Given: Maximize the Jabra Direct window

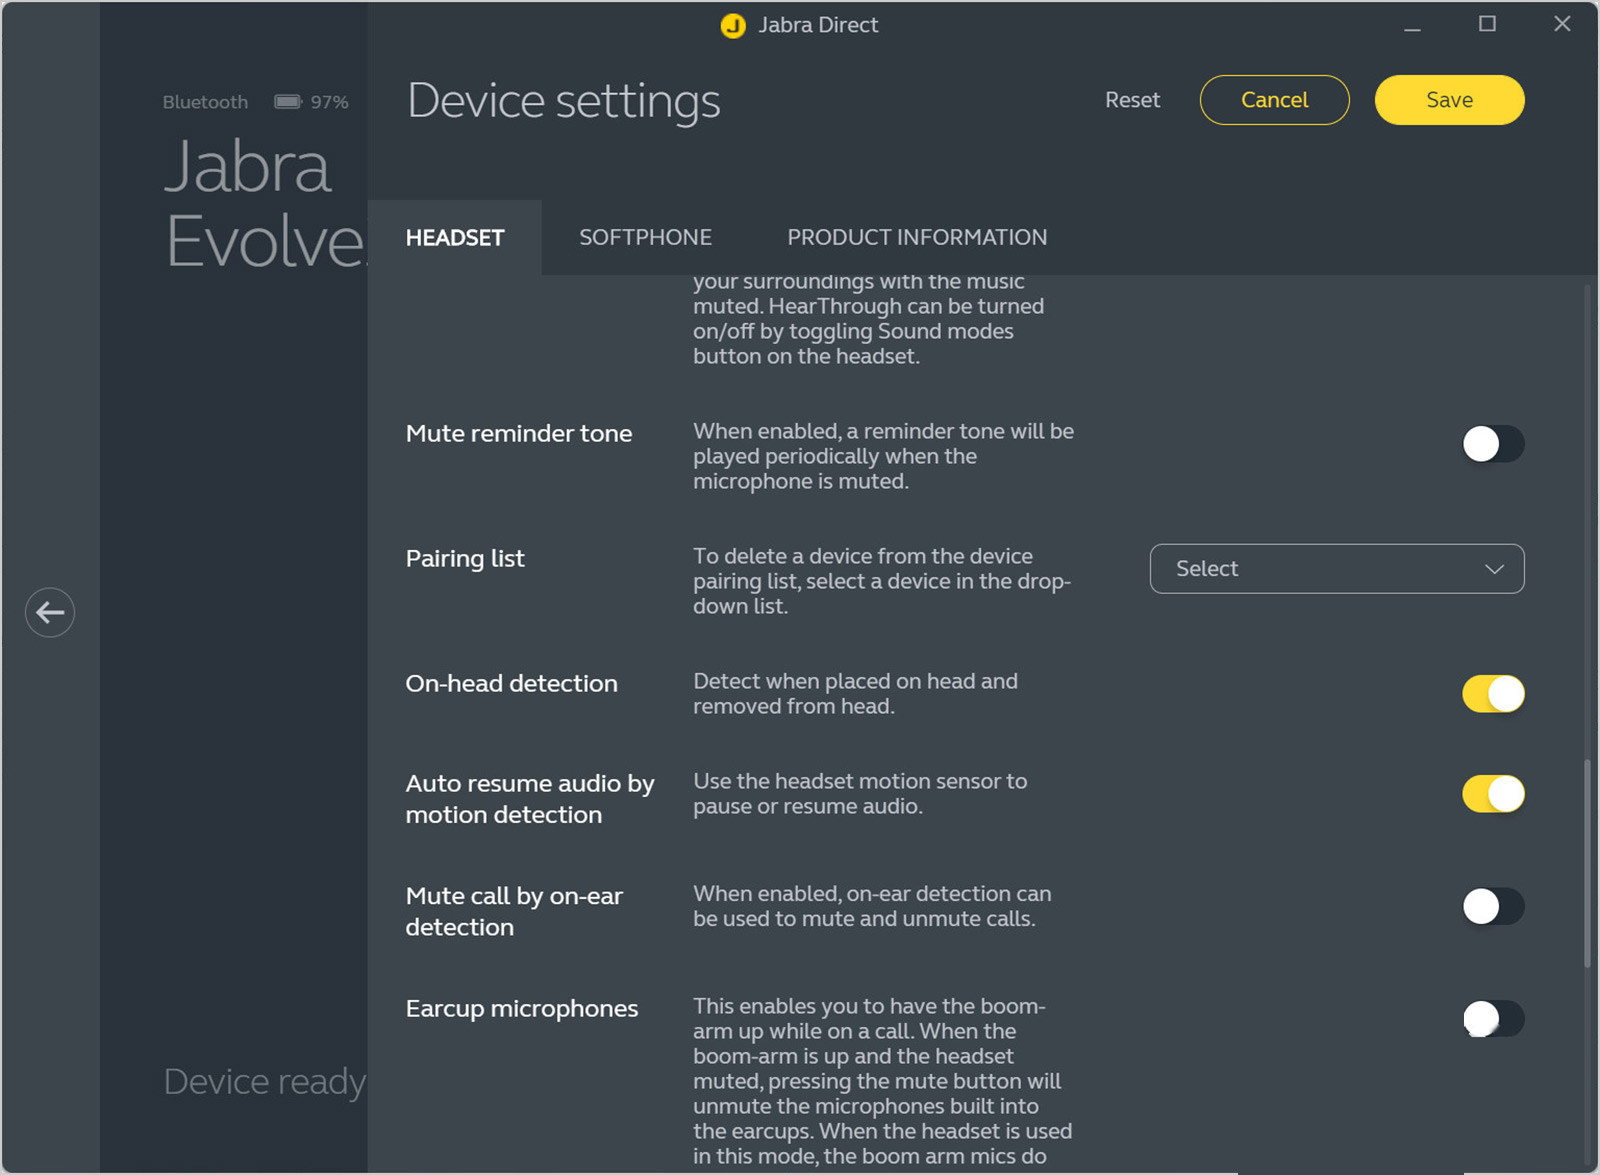Looking at the screenshot, I should (1487, 24).
